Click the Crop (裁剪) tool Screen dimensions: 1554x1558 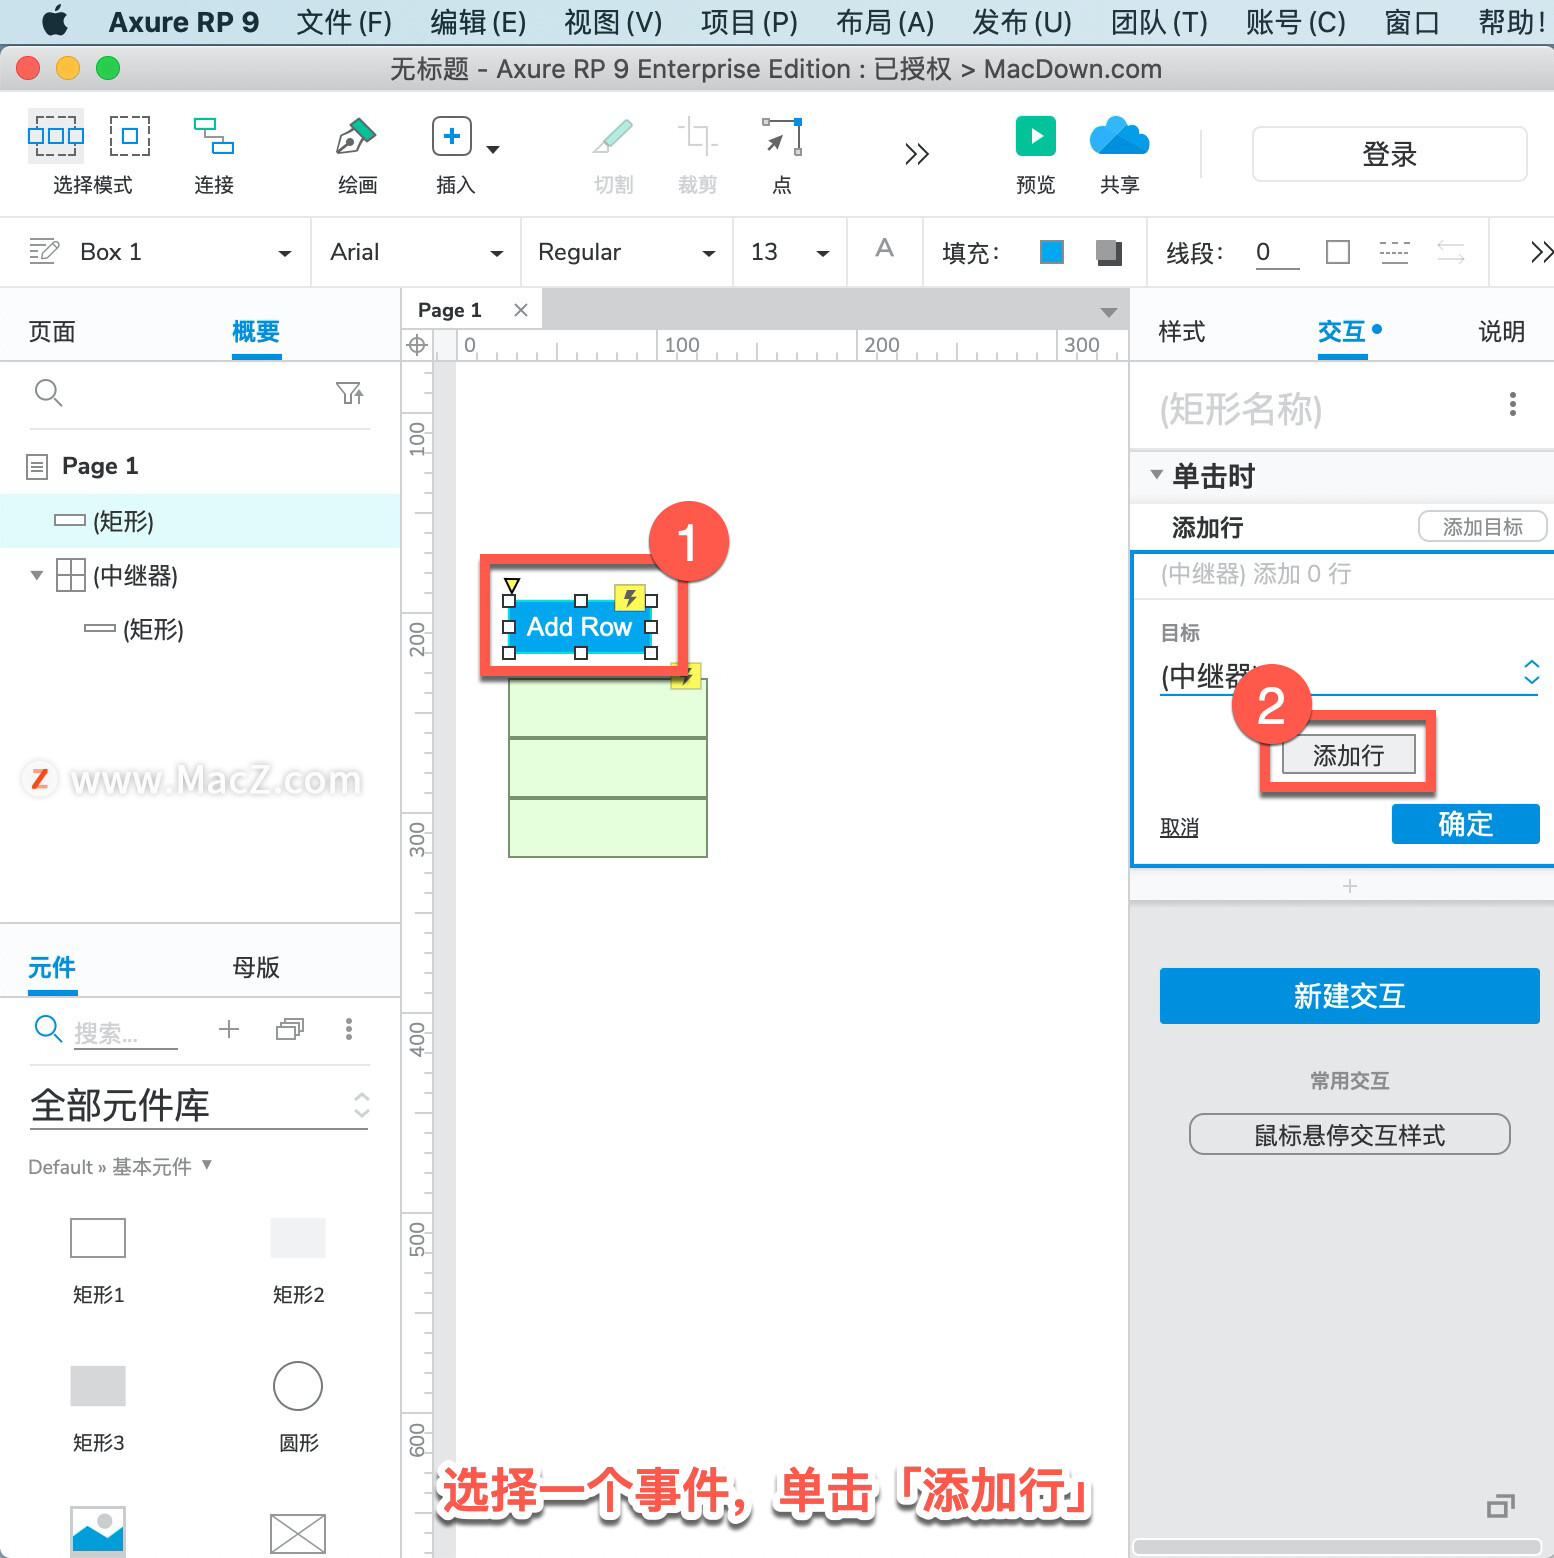click(697, 136)
